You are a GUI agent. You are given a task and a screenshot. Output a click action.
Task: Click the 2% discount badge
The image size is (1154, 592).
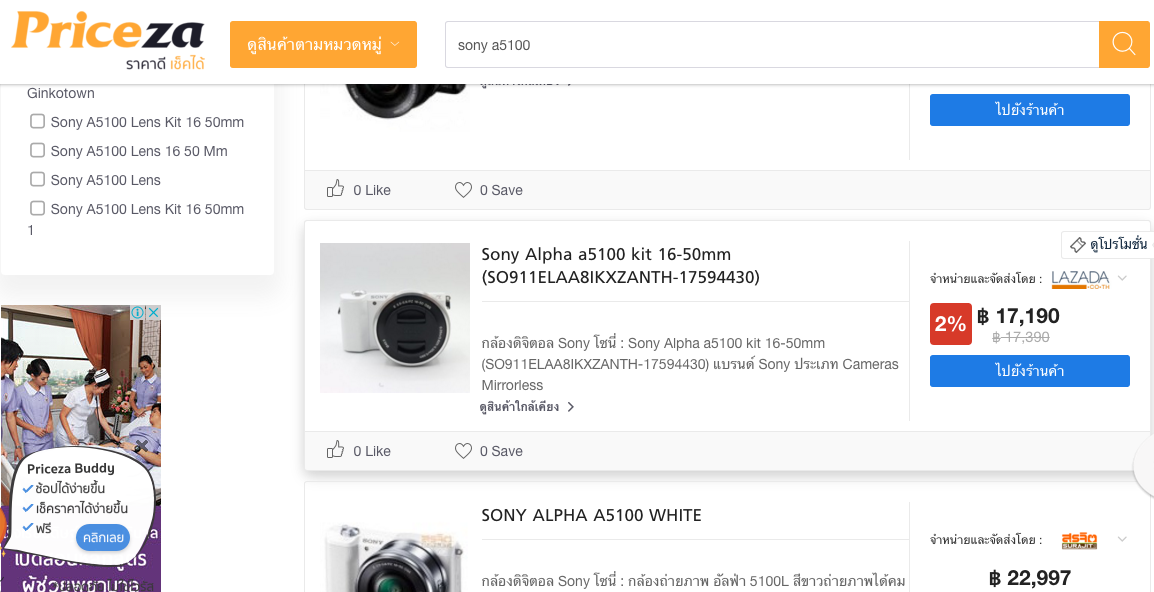(x=951, y=324)
